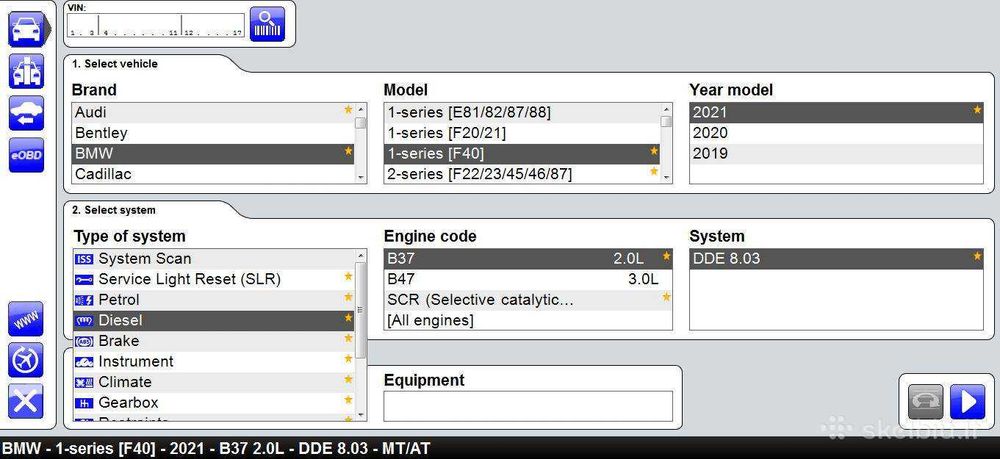Click the www internet icon in sidebar
The width and height of the screenshot is (1000, 459).
pyautogui.click(x=27, y=319)
